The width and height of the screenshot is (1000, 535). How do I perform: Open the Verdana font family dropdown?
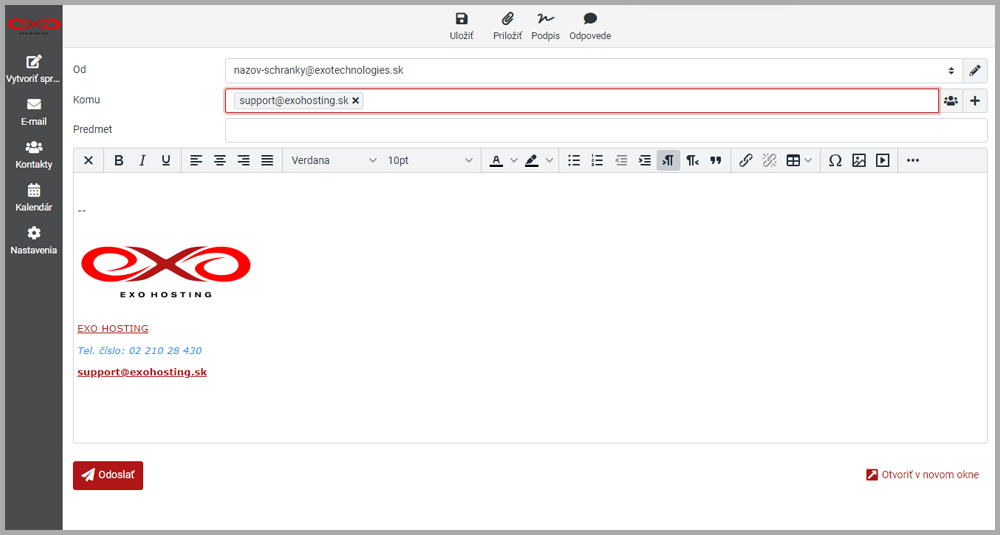coord(334,160)
